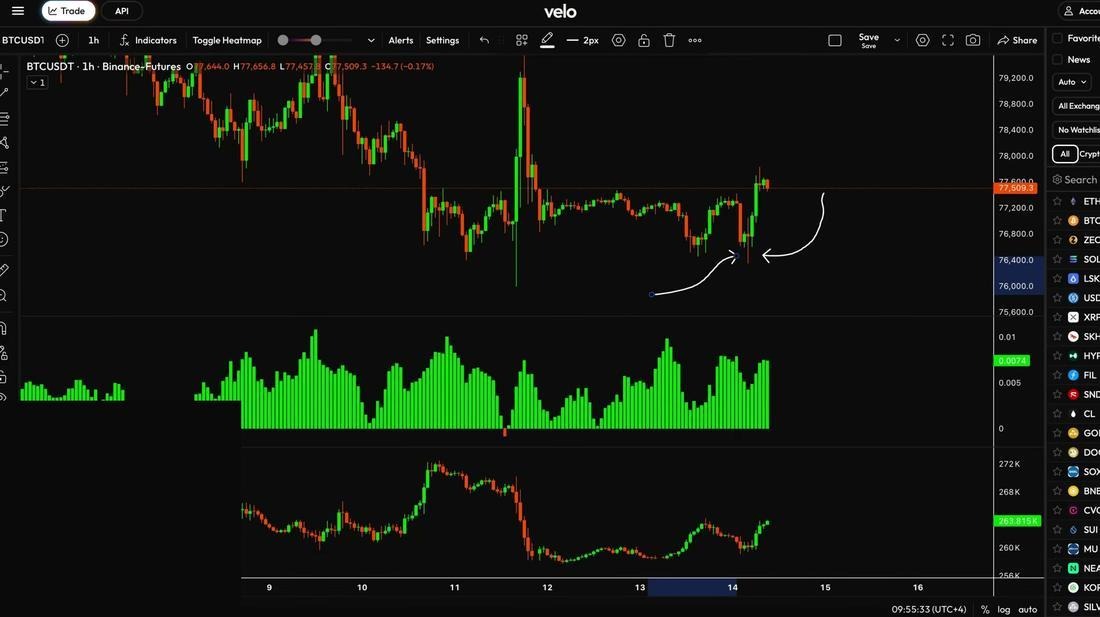The image size is (1100, 617).
Task: Add symbol with plus icon
Action: [62, 41]
